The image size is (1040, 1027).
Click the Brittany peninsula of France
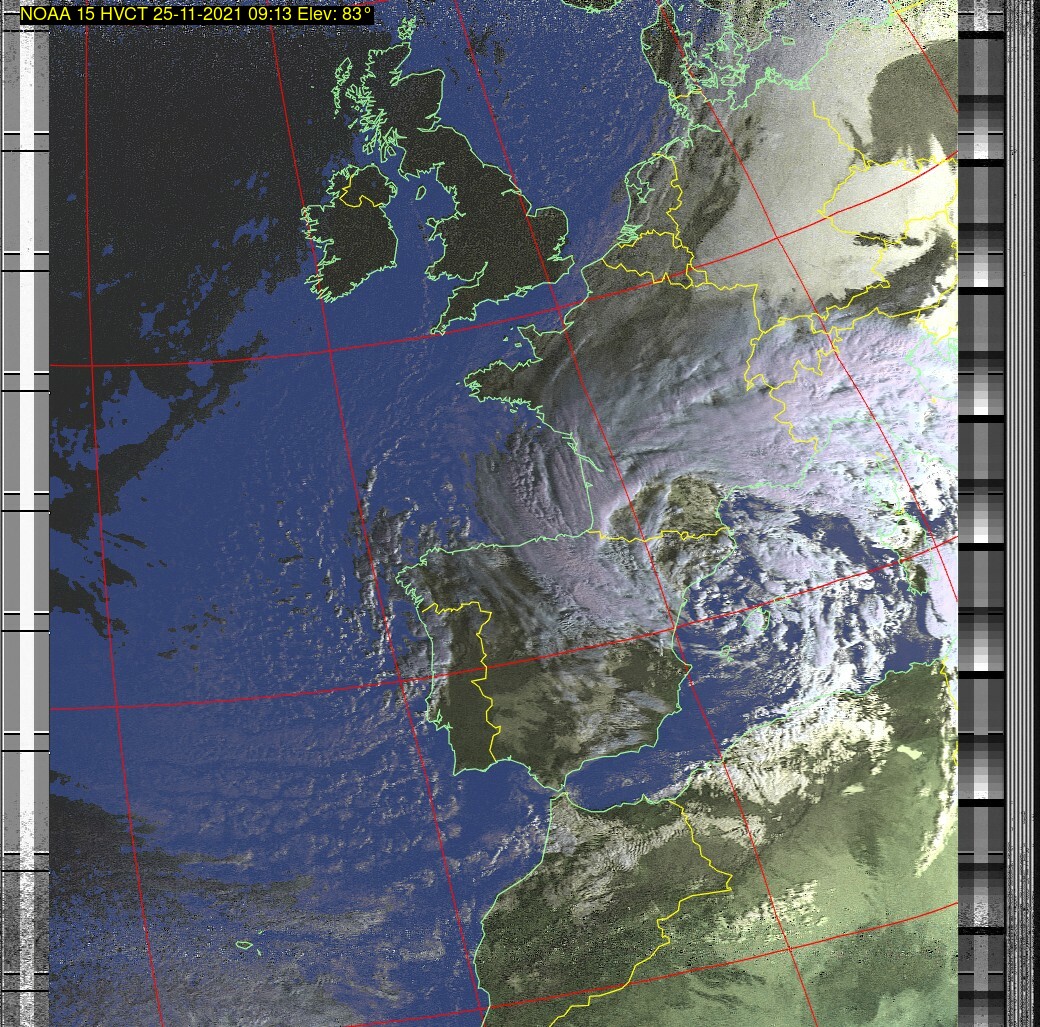click(x=500, y=385)
